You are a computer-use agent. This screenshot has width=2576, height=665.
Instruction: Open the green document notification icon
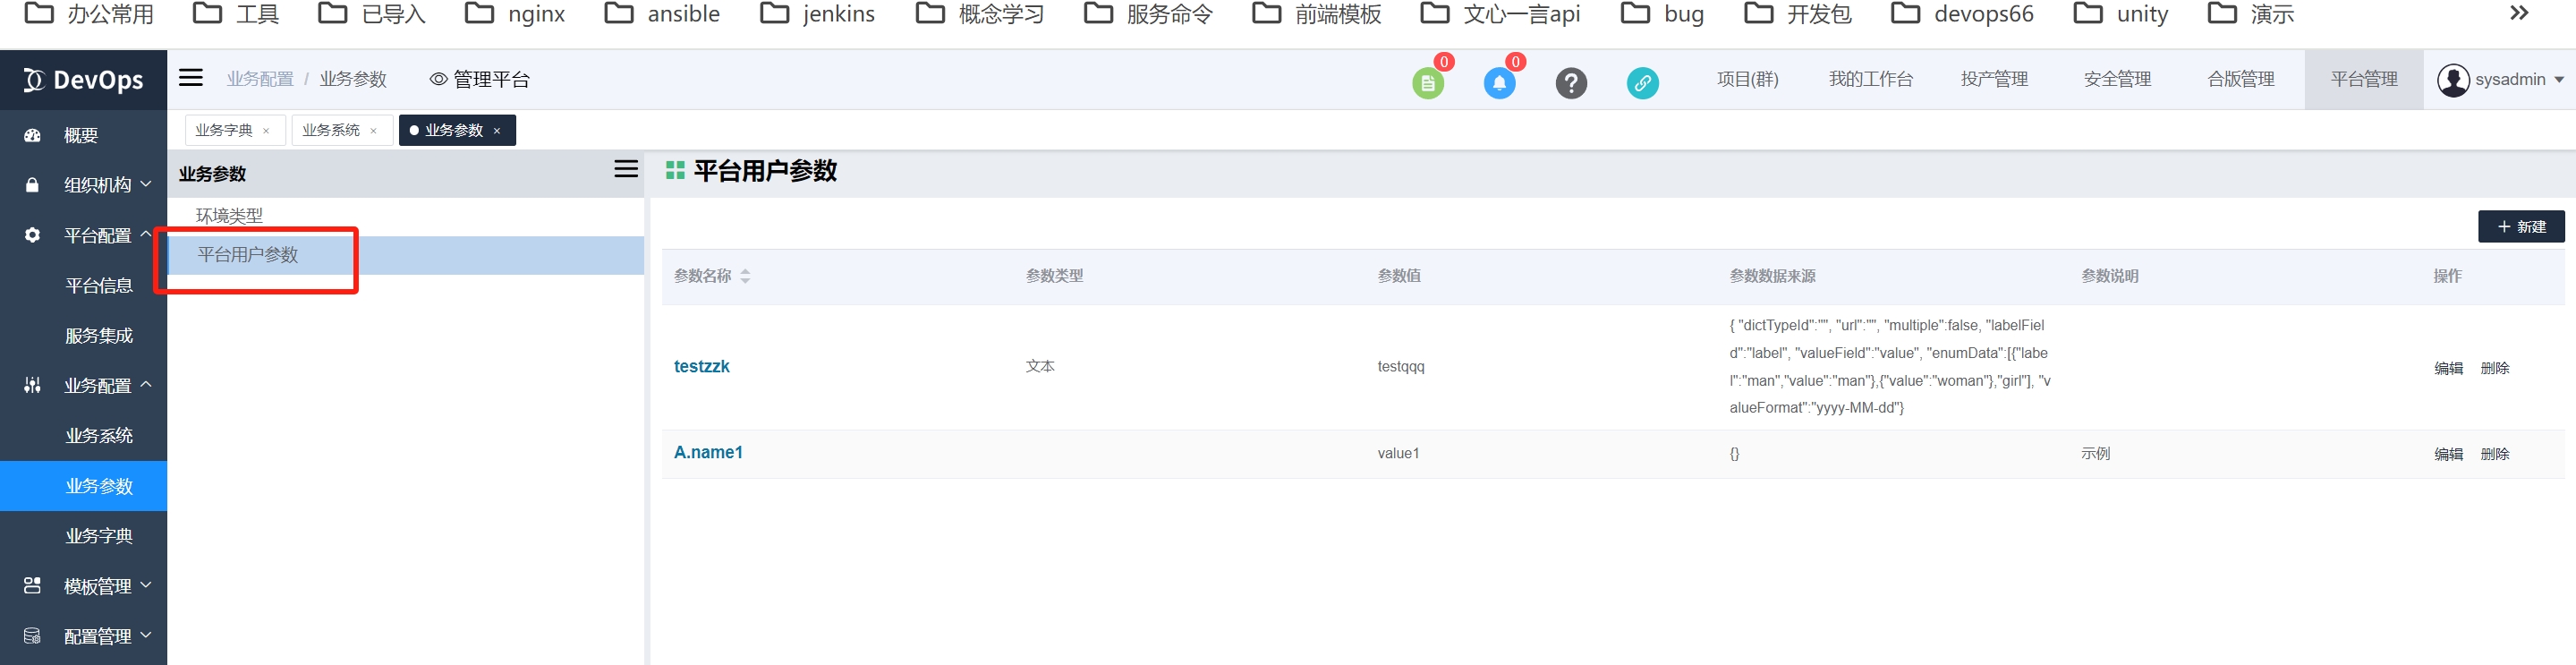pyautogui.click(x=1427, y=83)
